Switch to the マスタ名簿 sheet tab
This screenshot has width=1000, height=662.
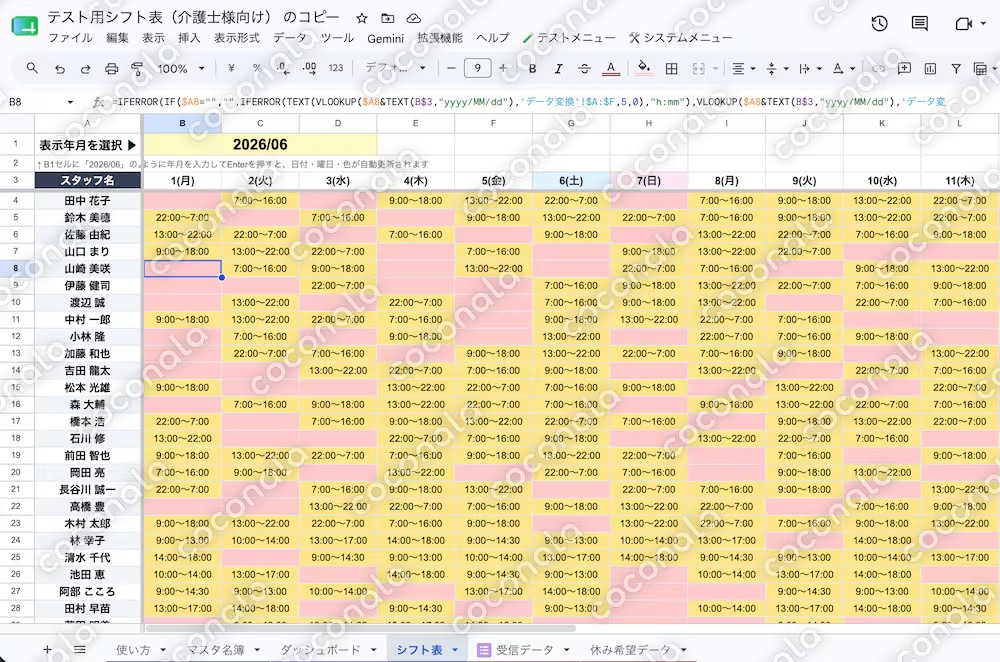(x=216, y=650)
